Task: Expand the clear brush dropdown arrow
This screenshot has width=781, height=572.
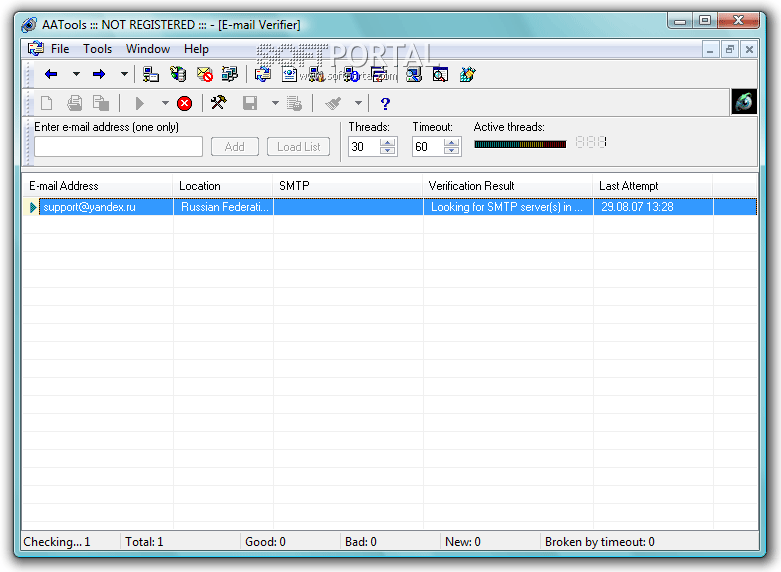Action: (x=358, y=103)
